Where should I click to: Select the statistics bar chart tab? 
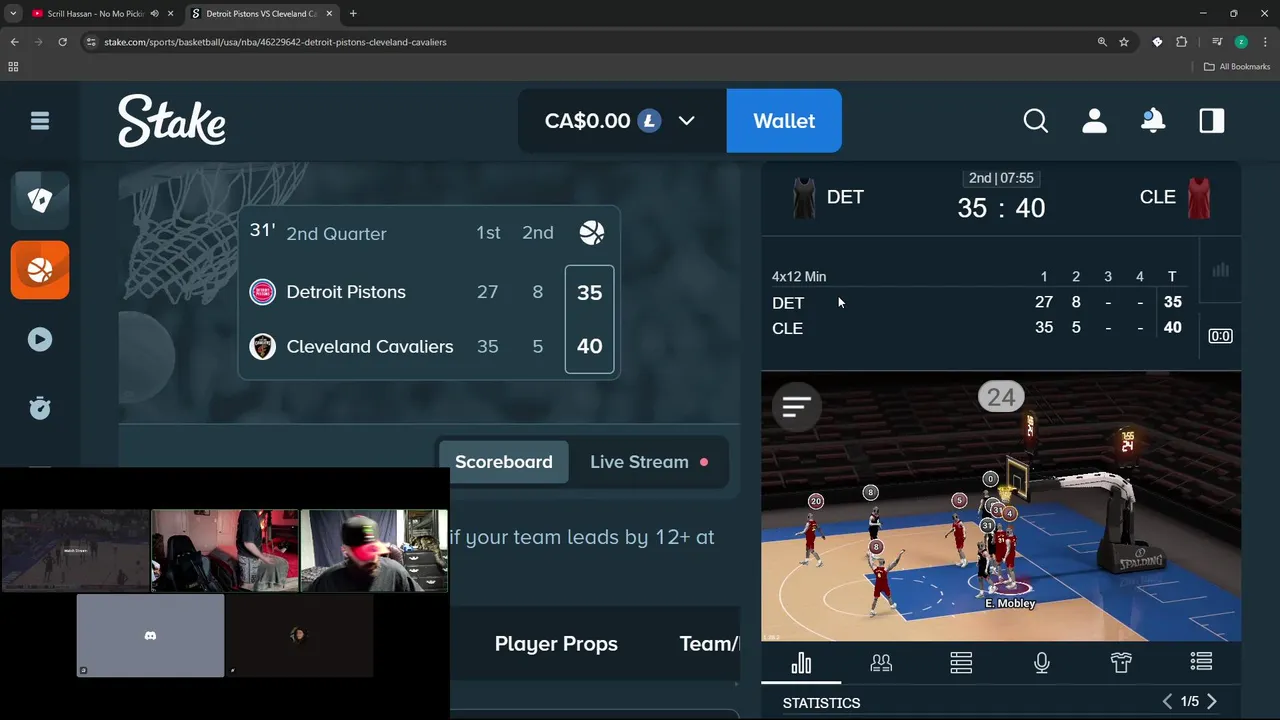(x=801, y=663)
